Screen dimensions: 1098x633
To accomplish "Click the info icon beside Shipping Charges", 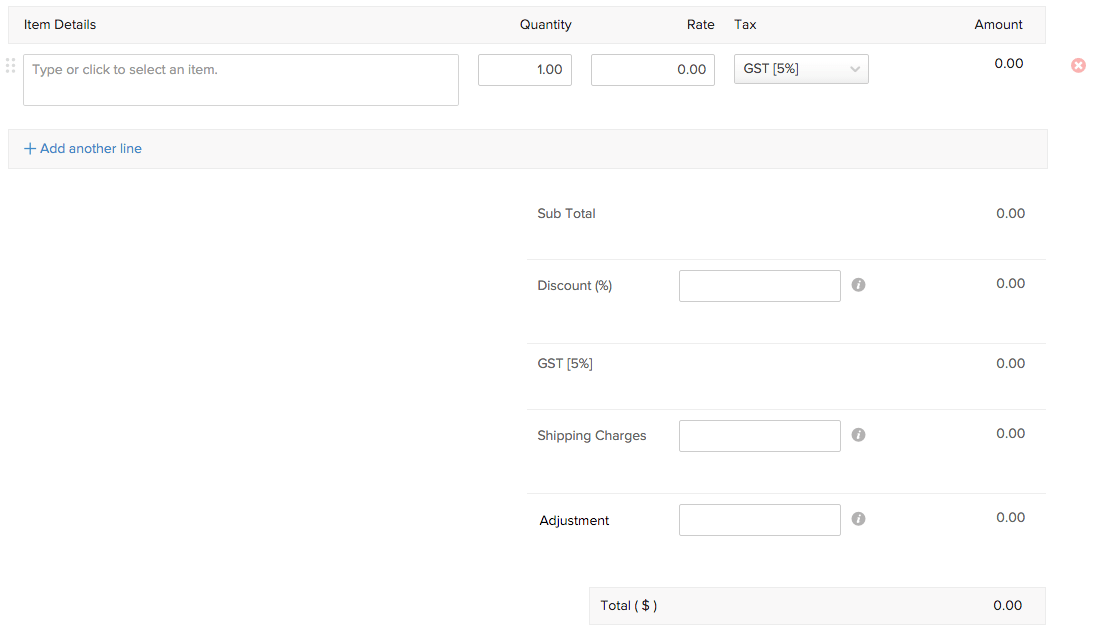I will point(858,435).
